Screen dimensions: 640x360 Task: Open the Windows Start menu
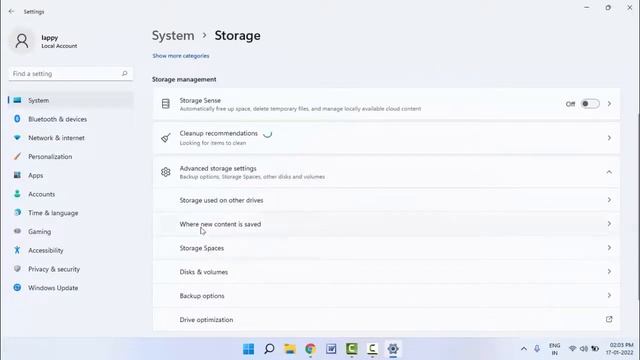(248, 349)
